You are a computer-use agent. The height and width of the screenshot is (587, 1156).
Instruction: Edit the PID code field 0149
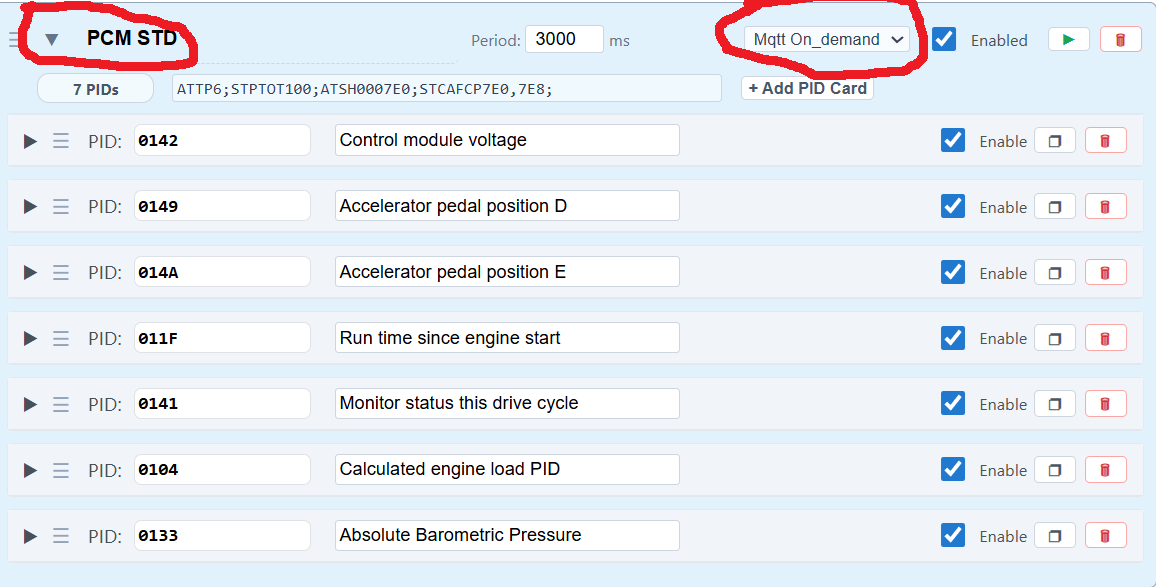(222, 206)
